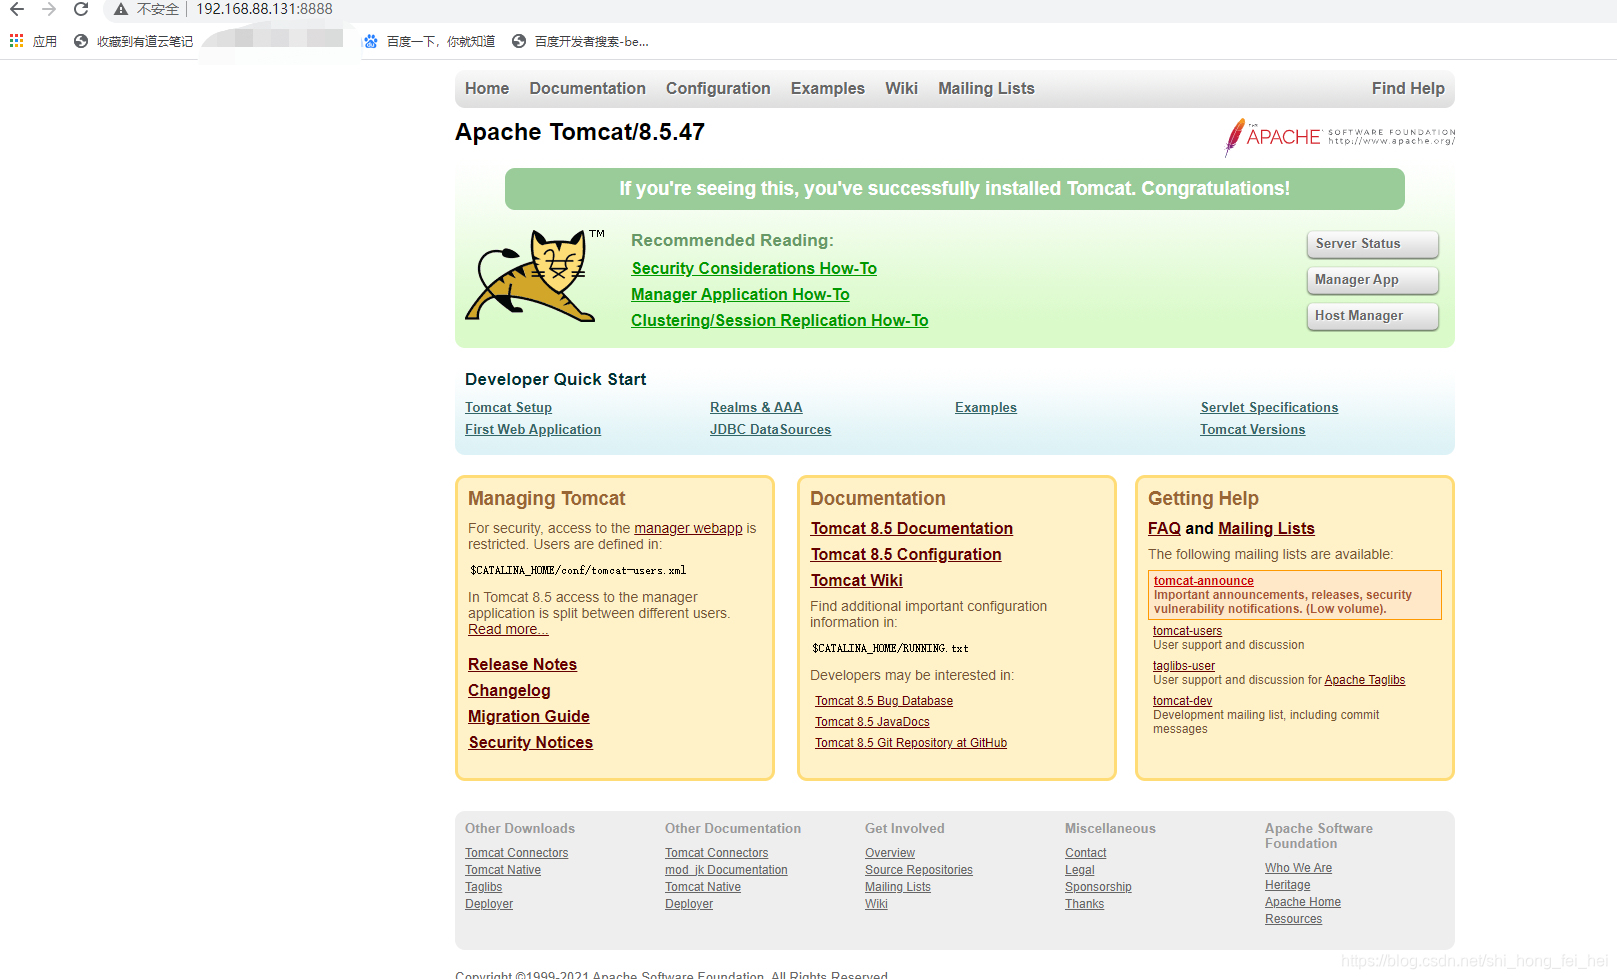Open Sponsorship link
The height and width of the screenshot is (979, 1617).
[1098, 887]
